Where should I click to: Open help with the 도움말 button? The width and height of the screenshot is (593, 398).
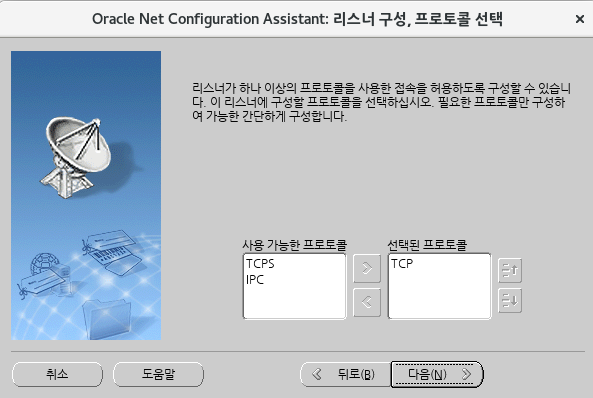click(x=158, y=374)
